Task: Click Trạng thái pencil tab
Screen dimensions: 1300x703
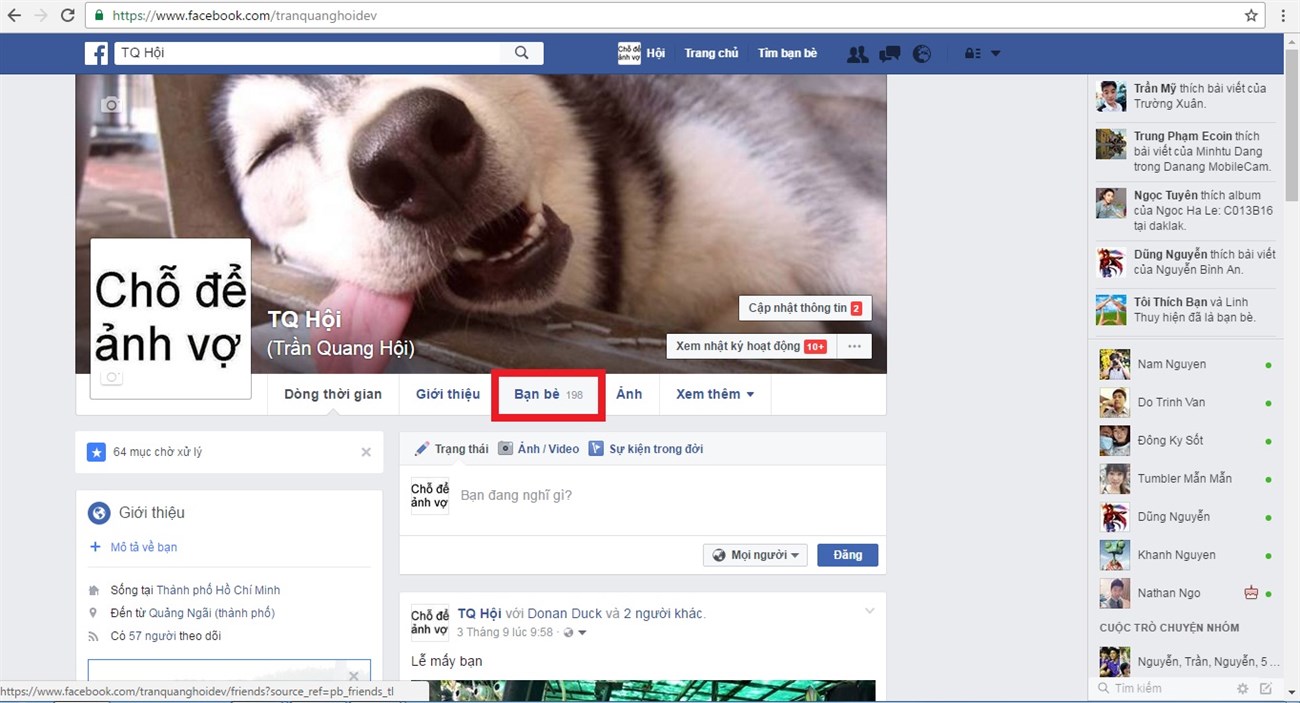Action: point(451,449)
